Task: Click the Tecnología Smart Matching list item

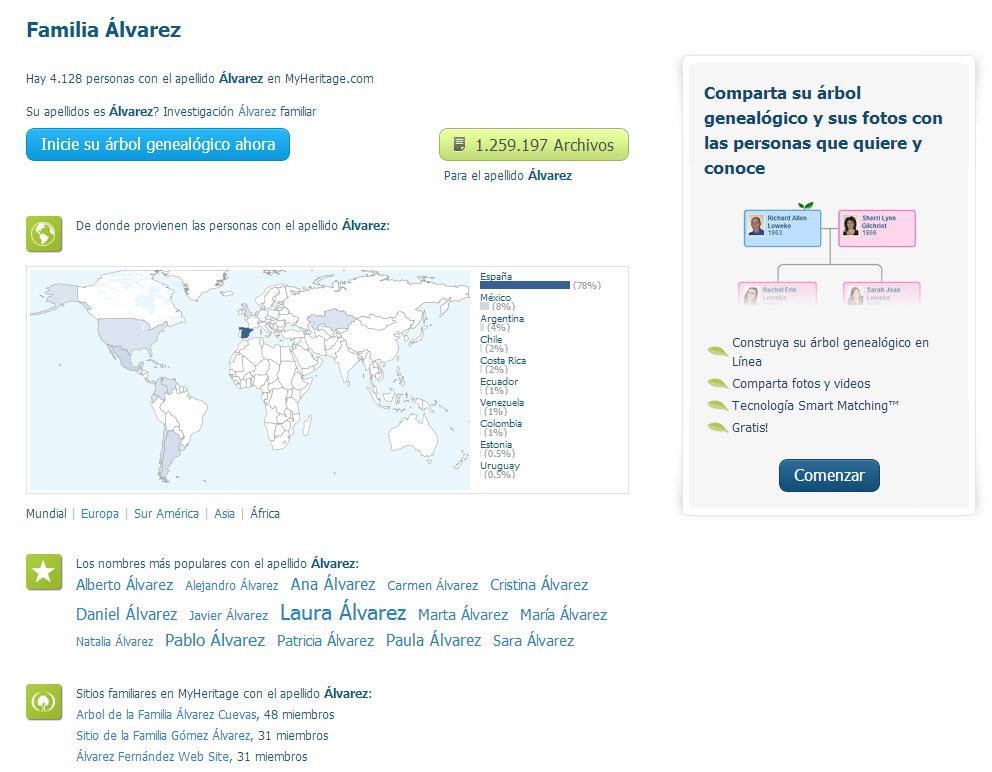Action: [x=815, y=406]
